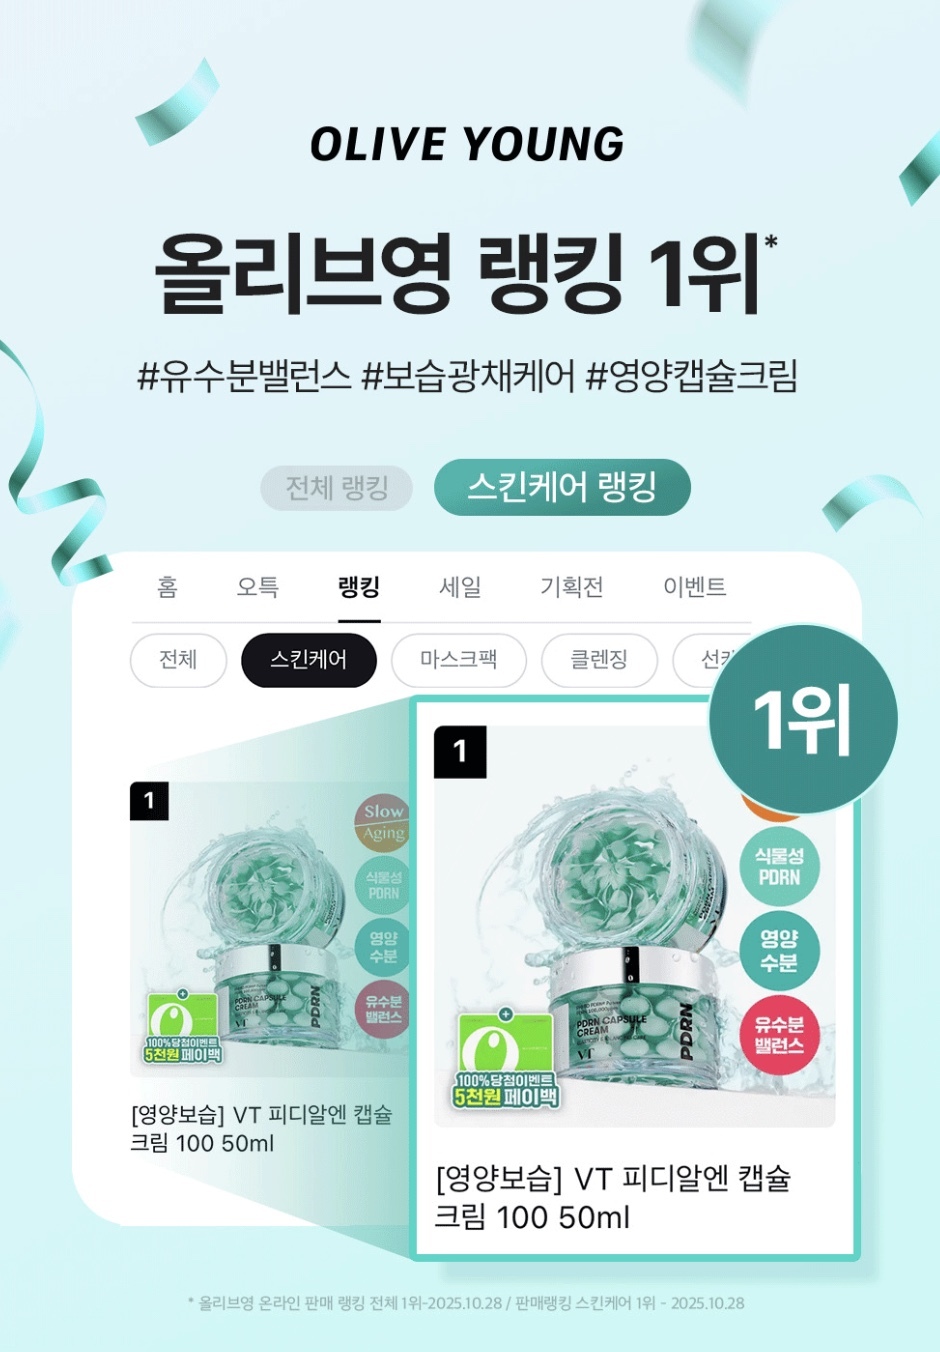Click the 식물성 PDRN badge on enlarged card
Image resolution: width=940 pixels, height=1352 pixels.
coord(779,867)
